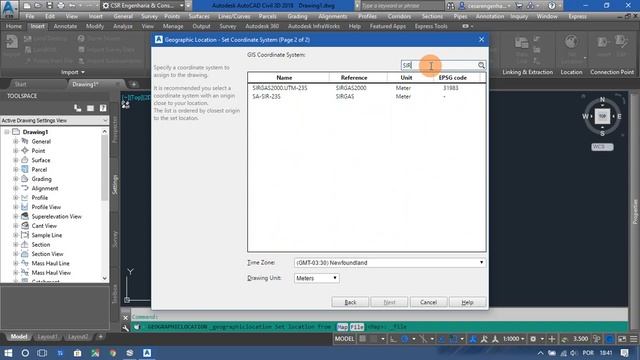This screenshot has height=360, width=640.
Task: Toggle grid display in status bar
Action: coord(362,339)
